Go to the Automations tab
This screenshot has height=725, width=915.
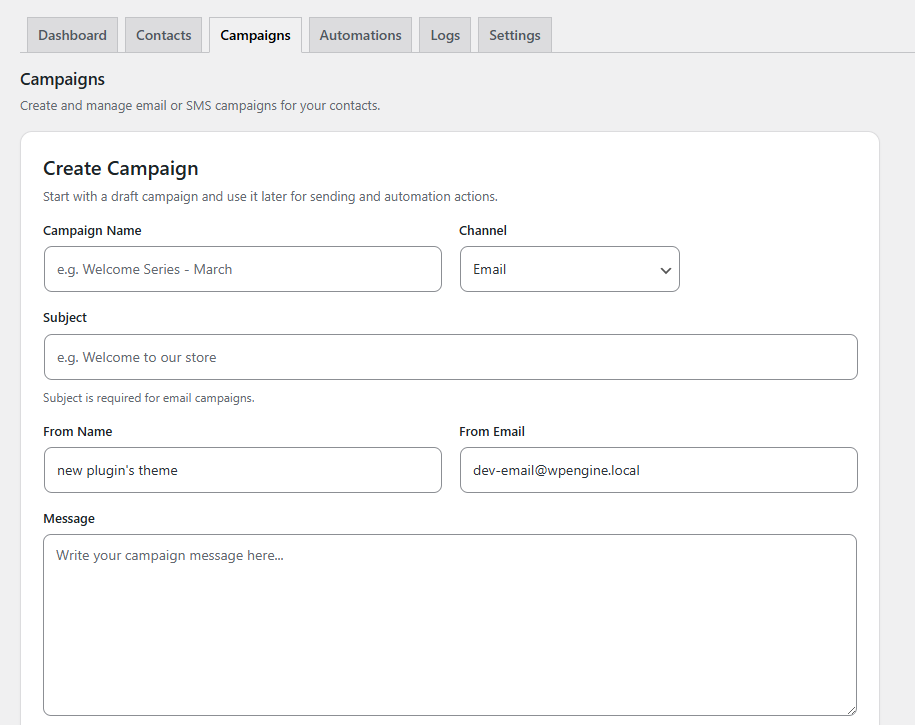(x=360, y=35)
